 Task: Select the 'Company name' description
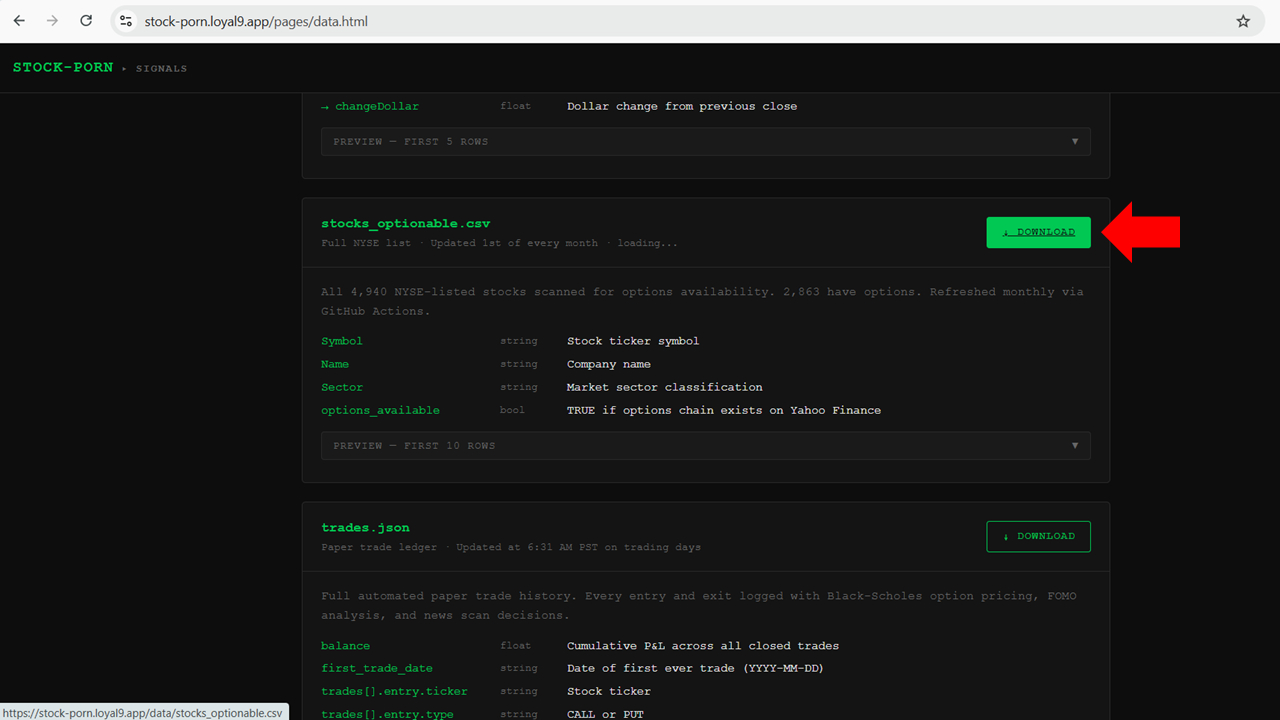coord(609,364)
